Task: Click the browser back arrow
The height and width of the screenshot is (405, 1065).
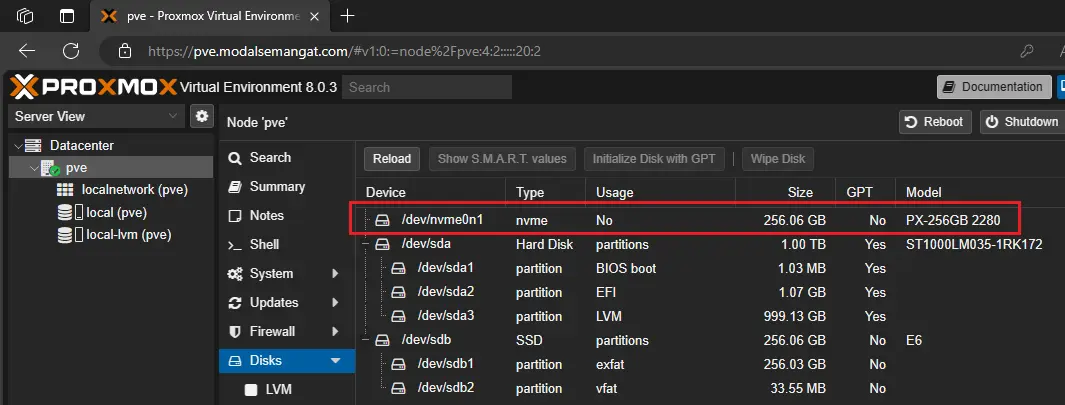Action: tap(26, 51)
